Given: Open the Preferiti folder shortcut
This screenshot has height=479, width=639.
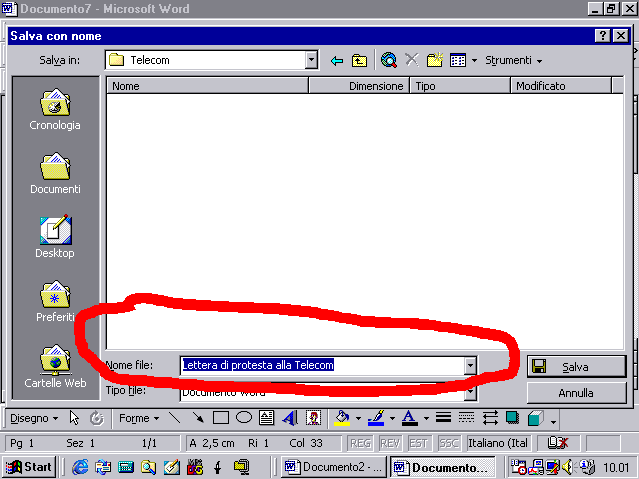Looking at the screenshot, I should pyautogui.click(x=55, y=301).
